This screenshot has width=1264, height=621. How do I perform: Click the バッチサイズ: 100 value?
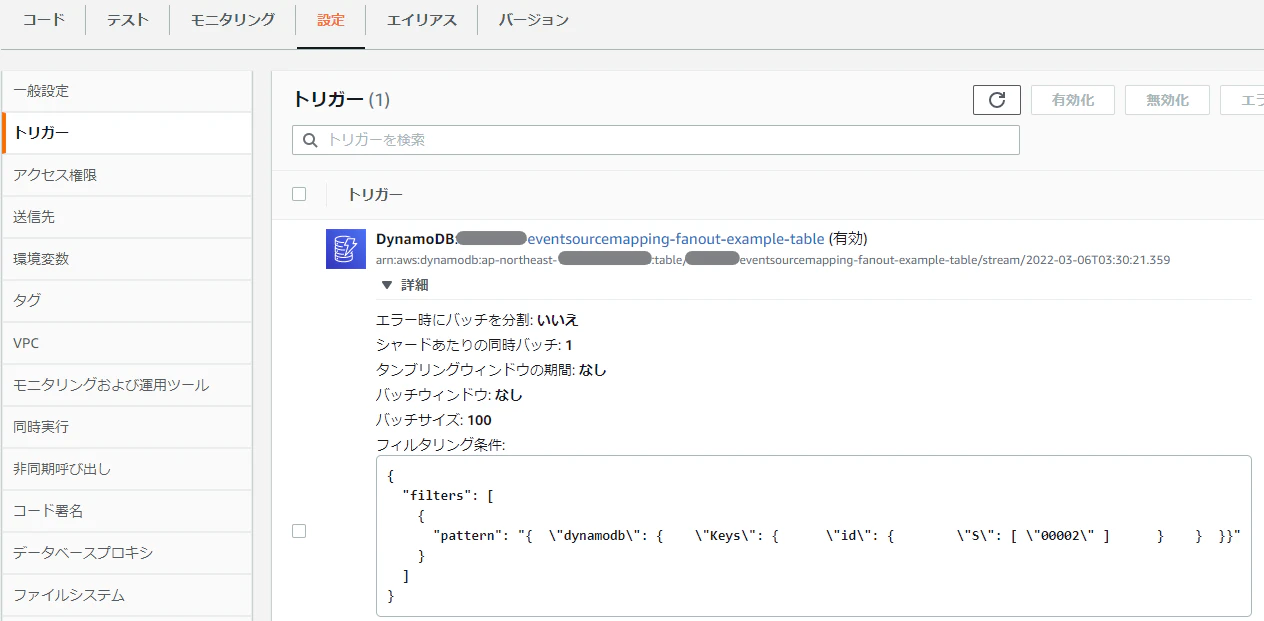tap(434, 420)
